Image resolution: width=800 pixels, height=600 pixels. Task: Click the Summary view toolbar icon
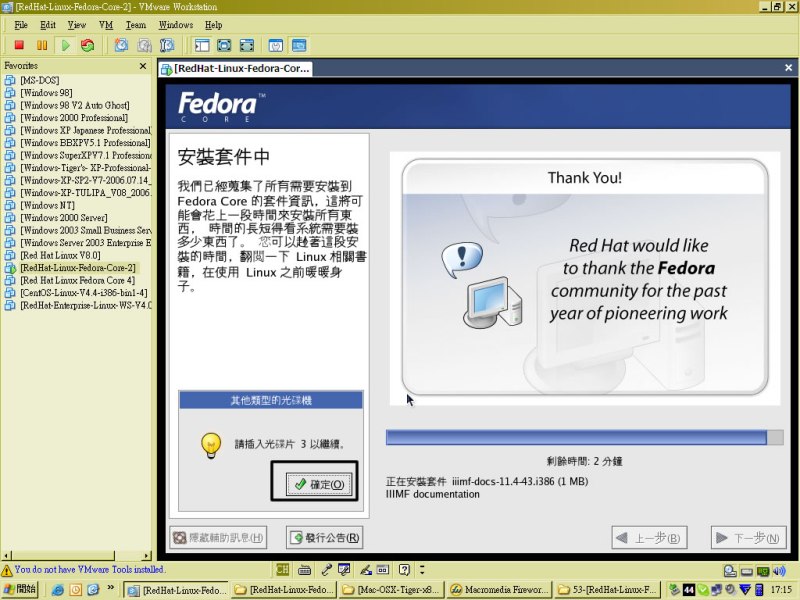[276, 45]
